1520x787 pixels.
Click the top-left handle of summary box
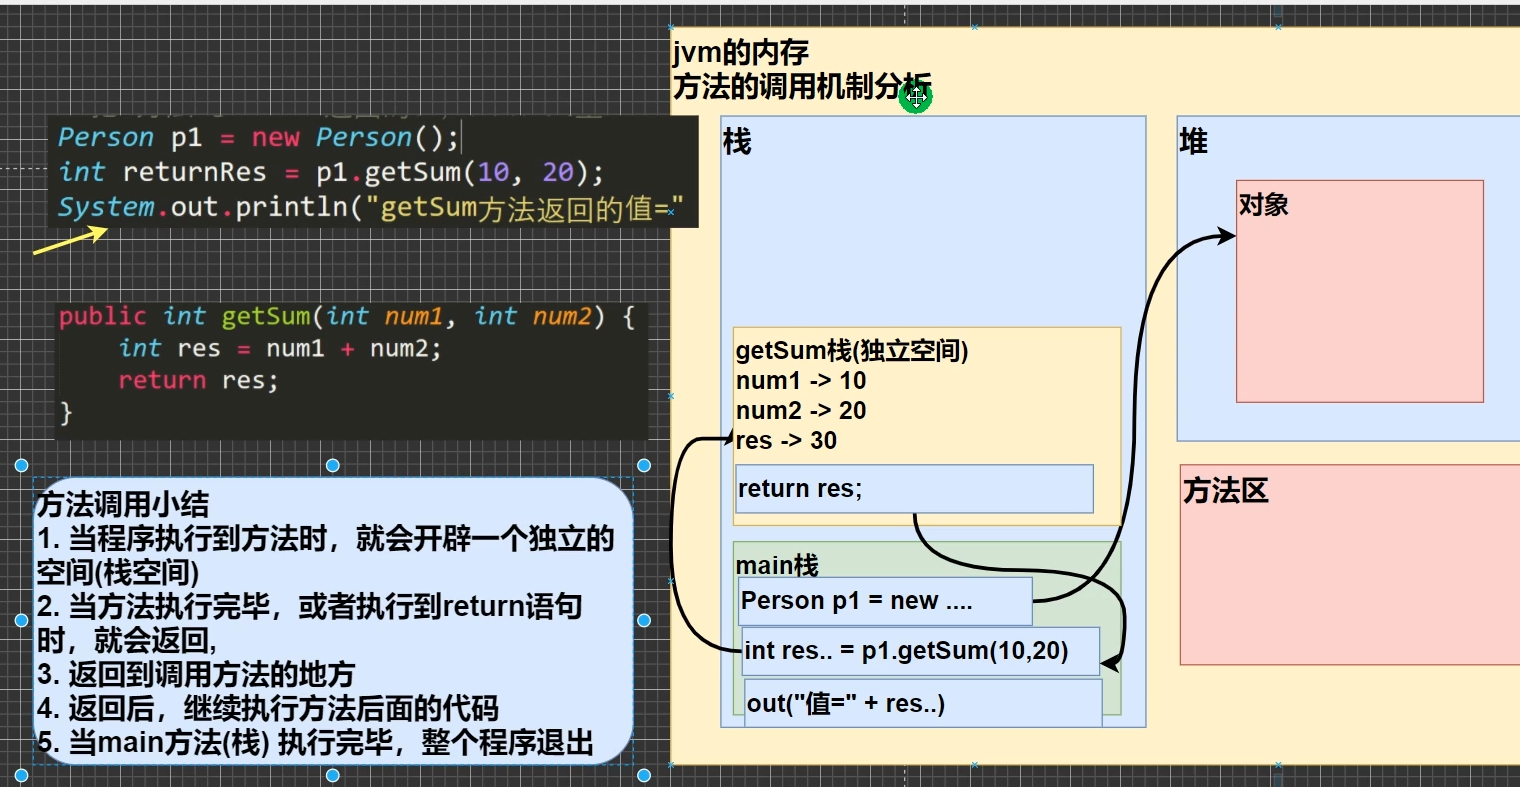[22, 465]
